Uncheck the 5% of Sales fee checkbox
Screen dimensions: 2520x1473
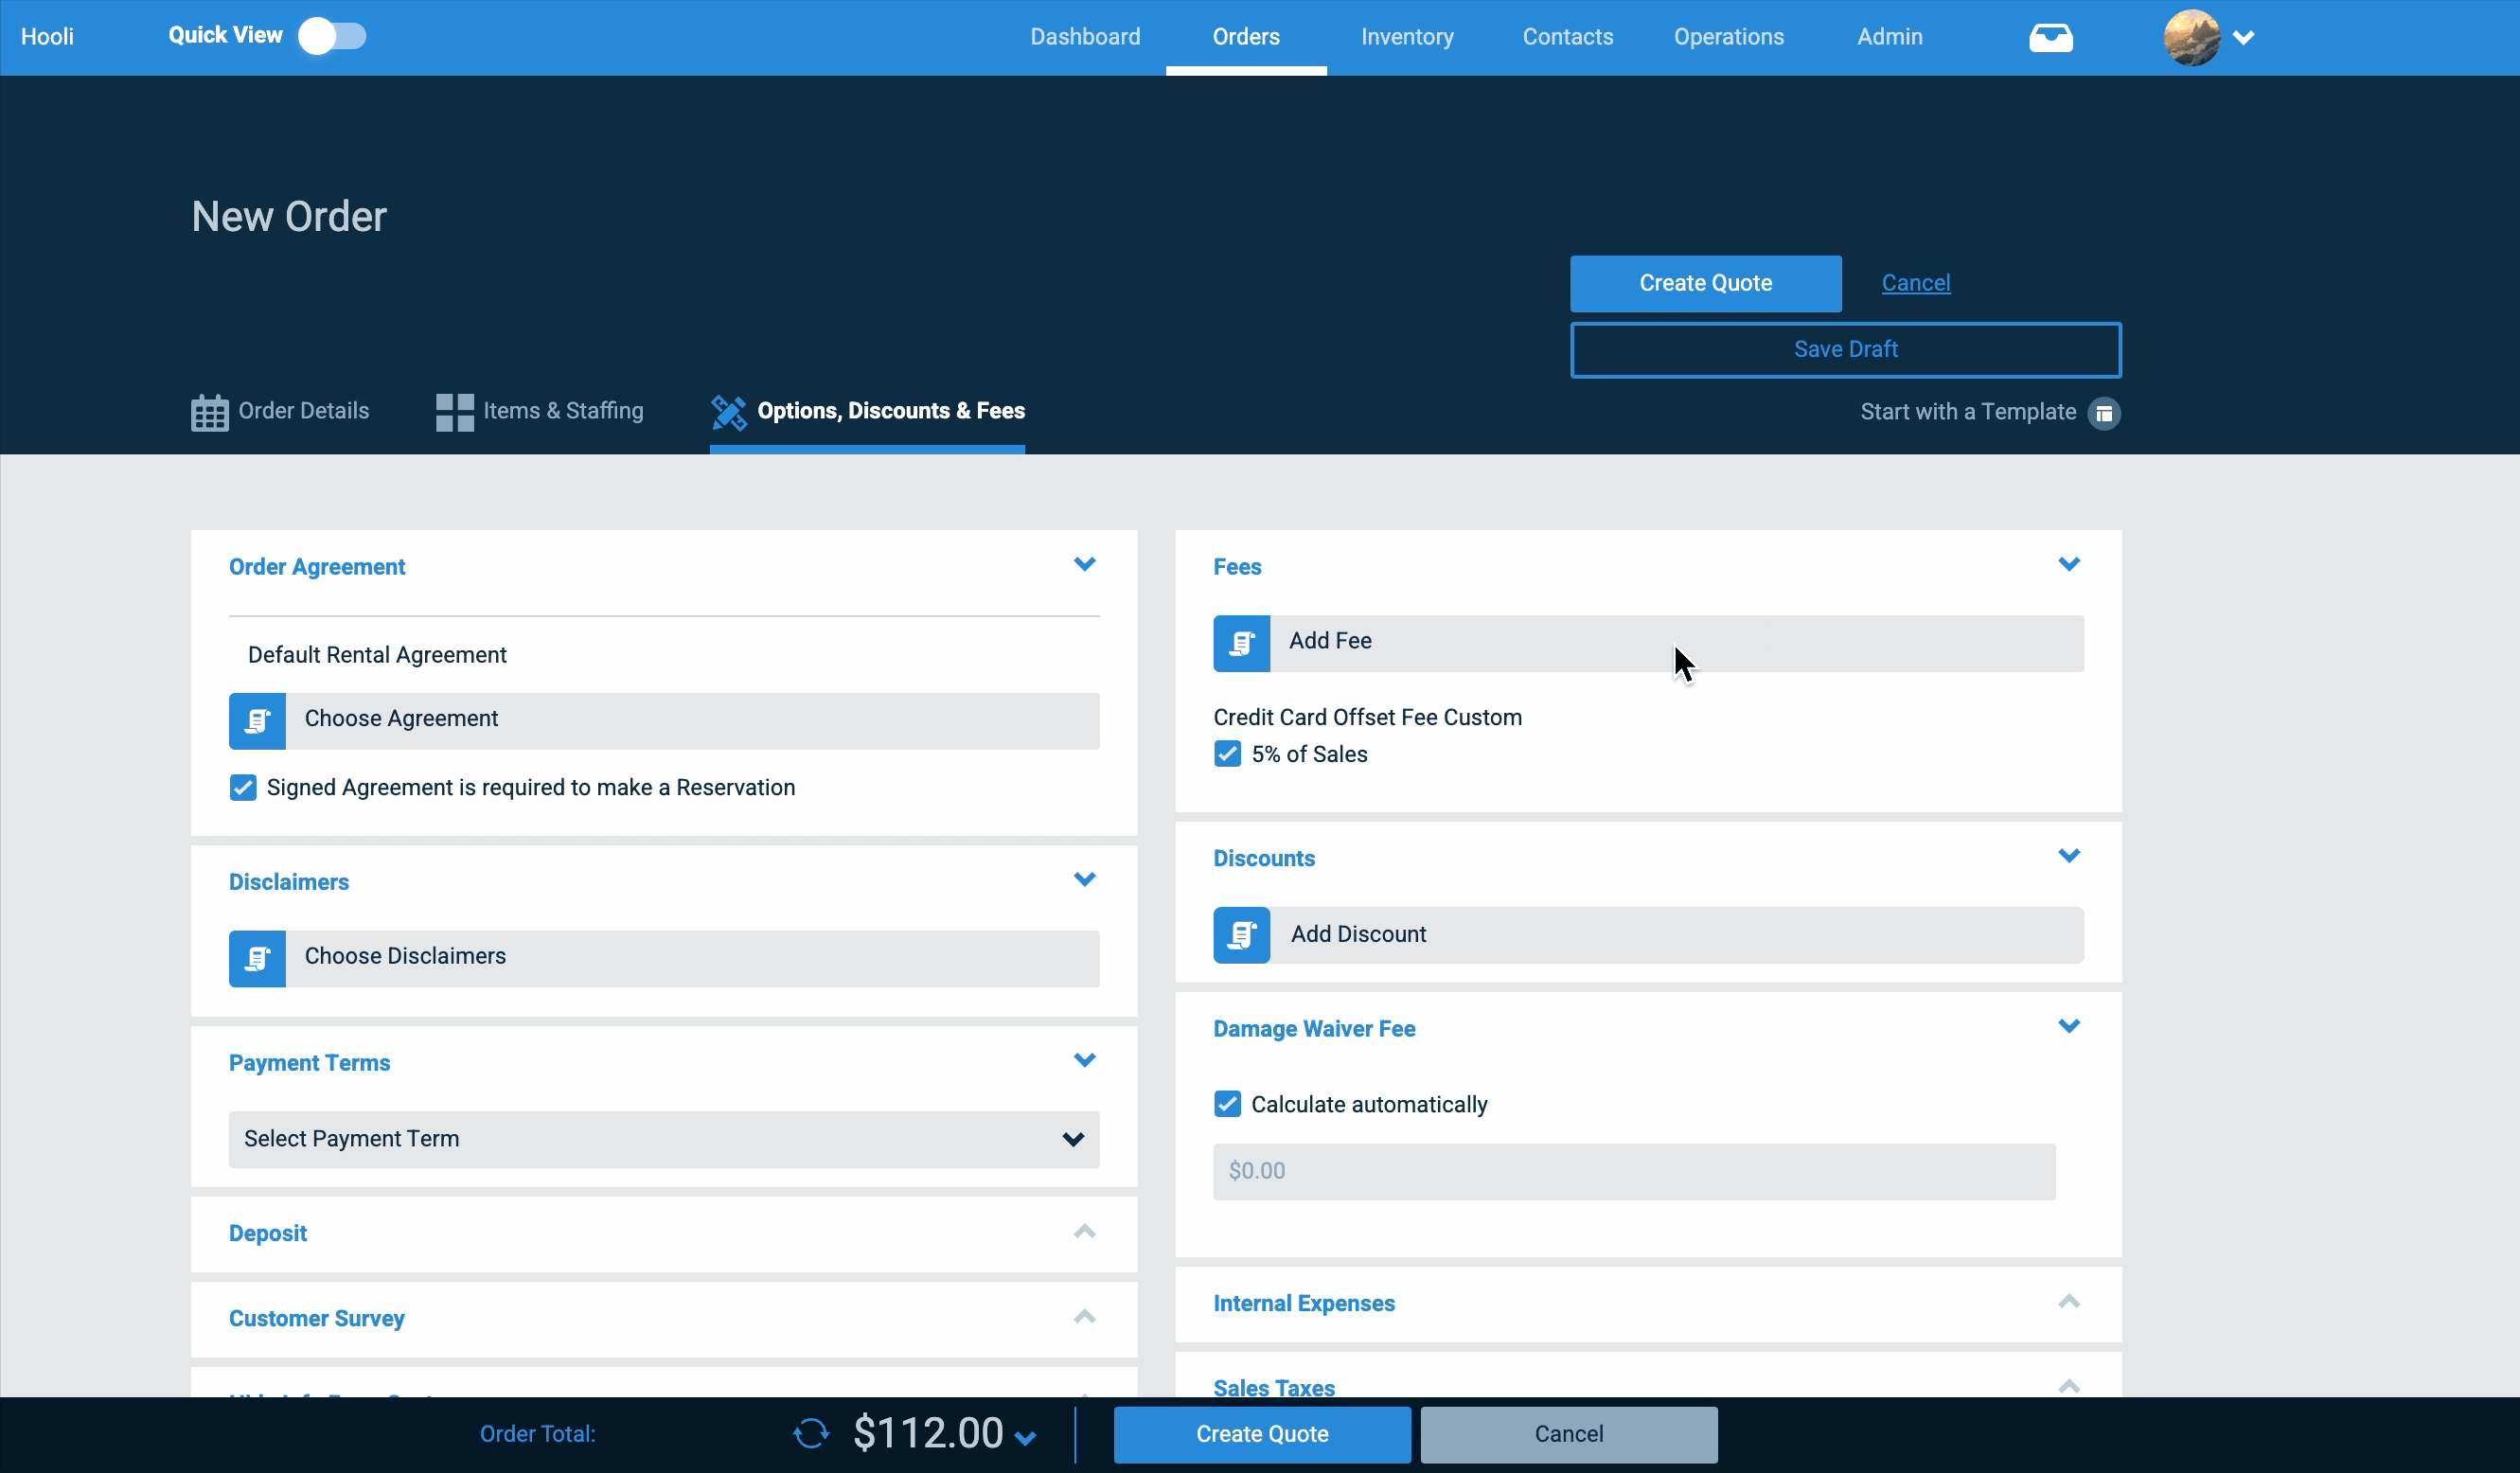(x=1227, y=754)
